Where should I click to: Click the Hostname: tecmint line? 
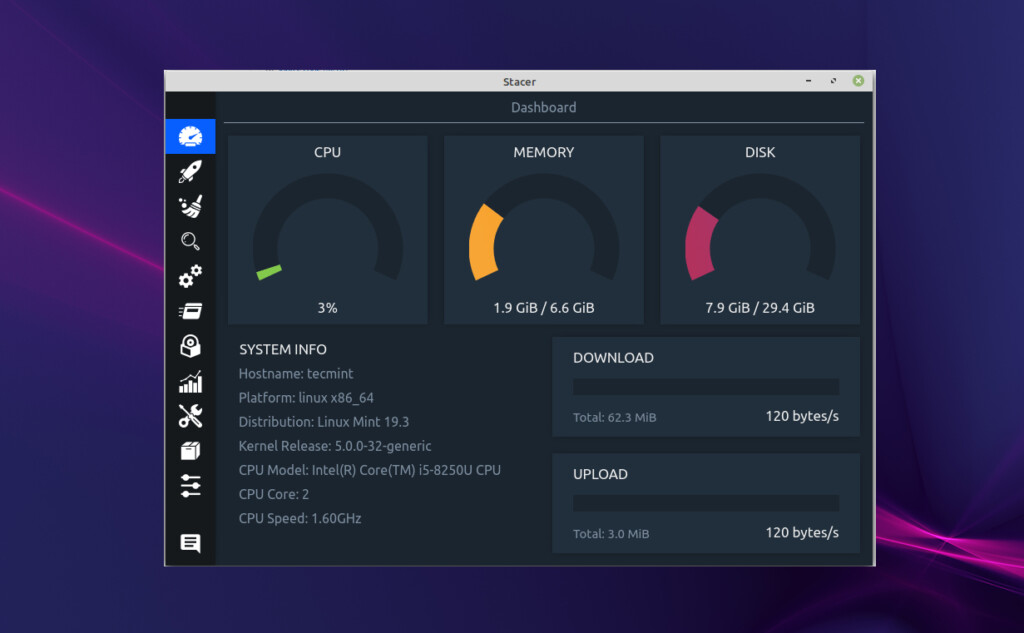click(x=296, y=374)
